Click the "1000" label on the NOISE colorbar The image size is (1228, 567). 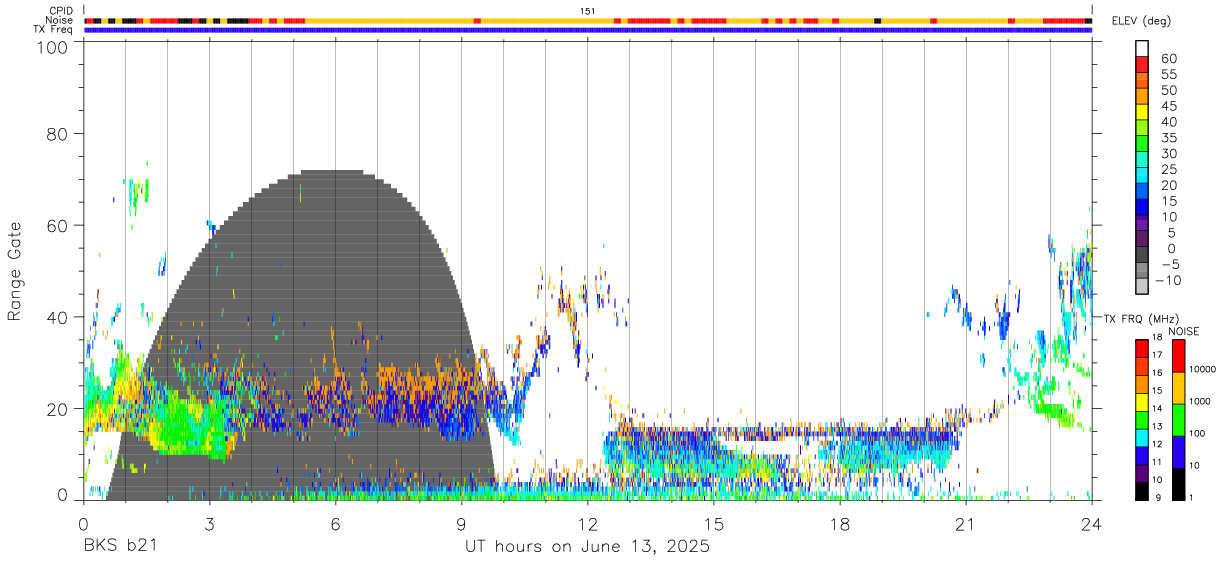click(x=1199, y=401)
